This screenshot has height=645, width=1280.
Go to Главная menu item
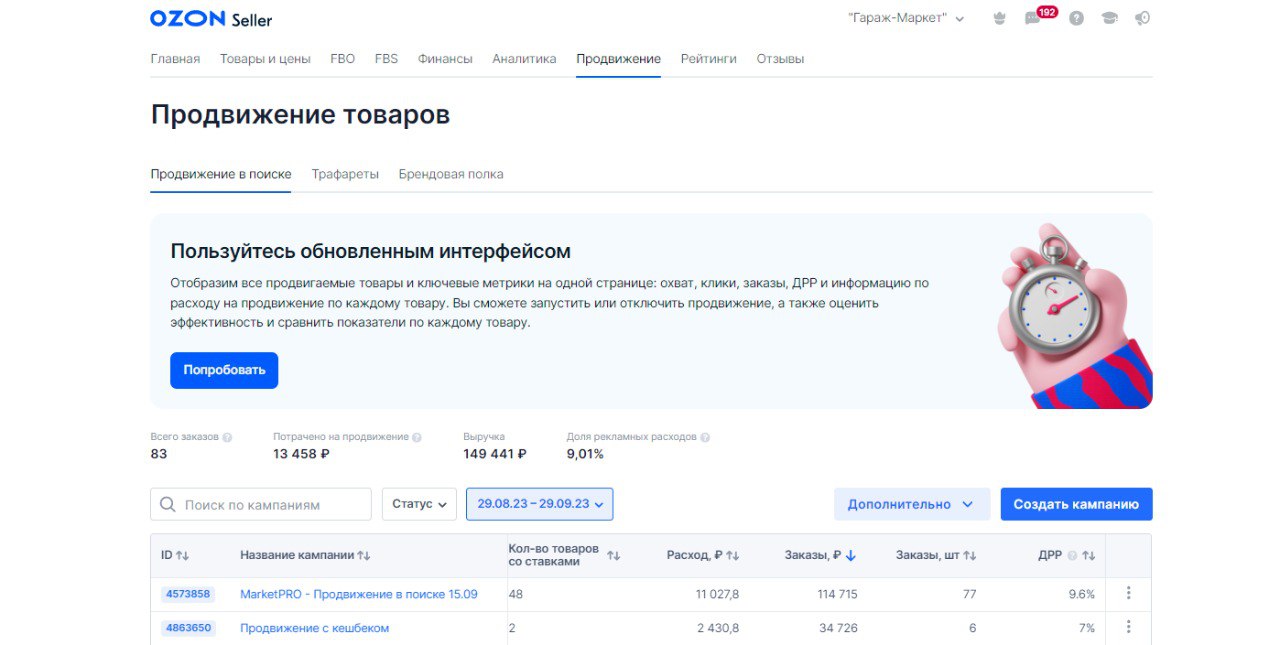pos(175,58)
